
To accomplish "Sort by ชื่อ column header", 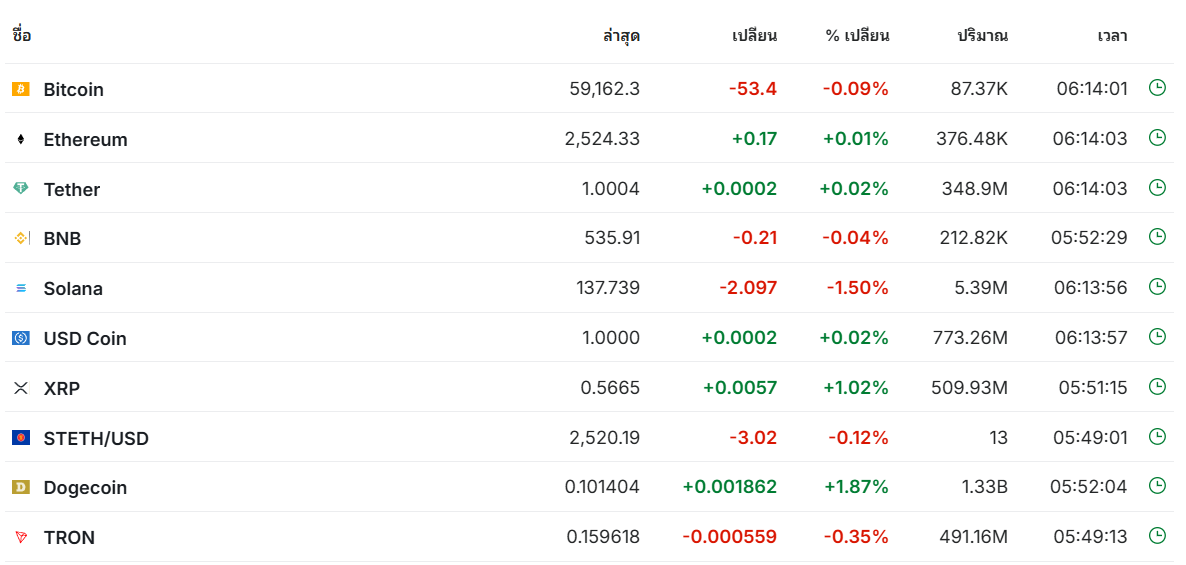I will (22, 36).
